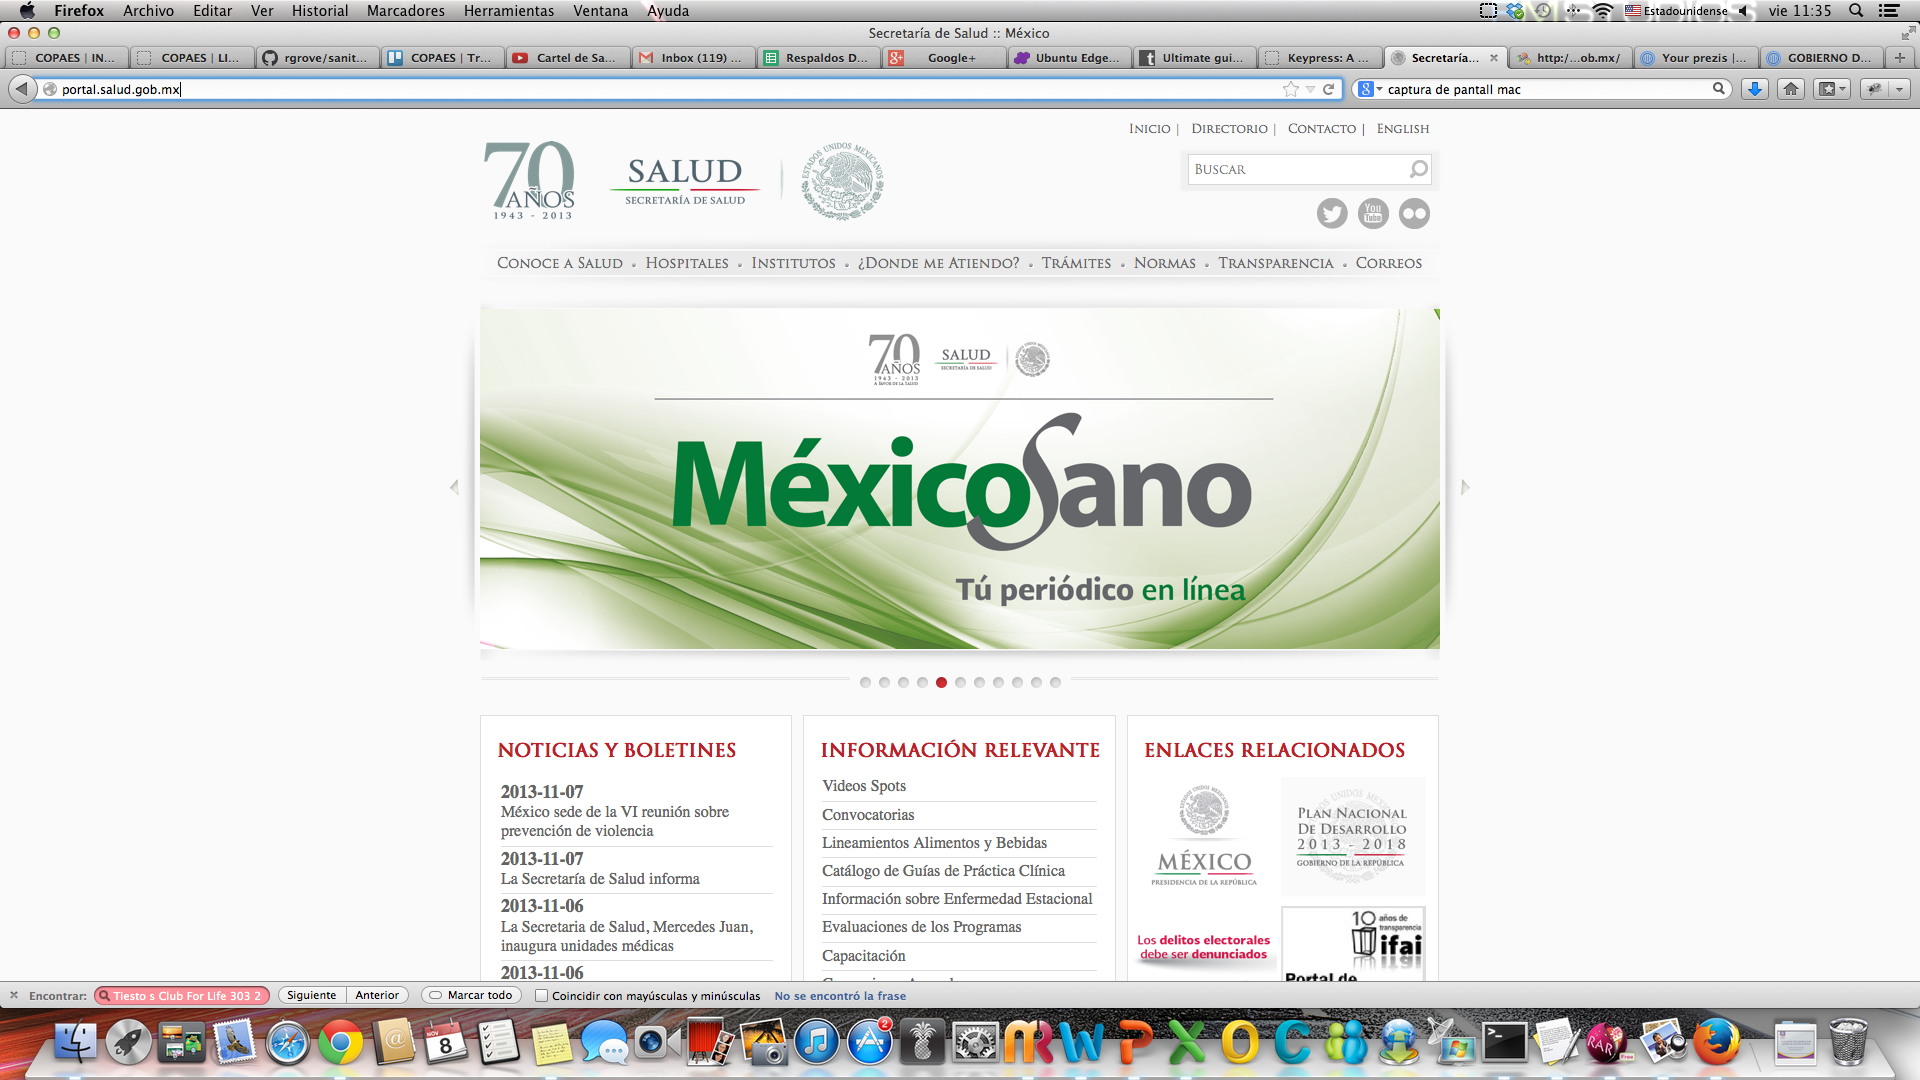
Task: Click the 'English' language link
Action: tap(1402, 129)
